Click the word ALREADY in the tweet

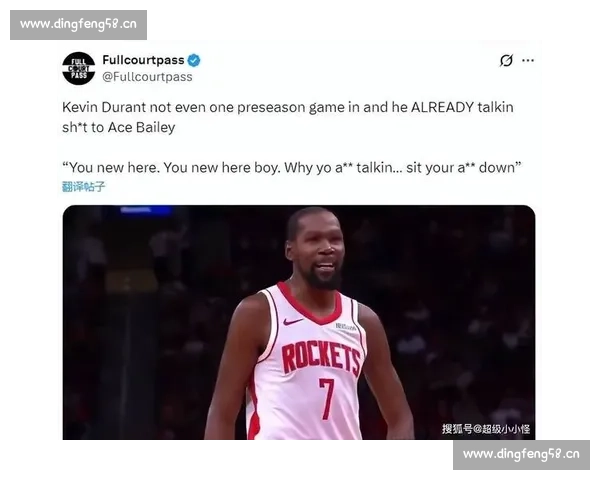tap(442, 107)
